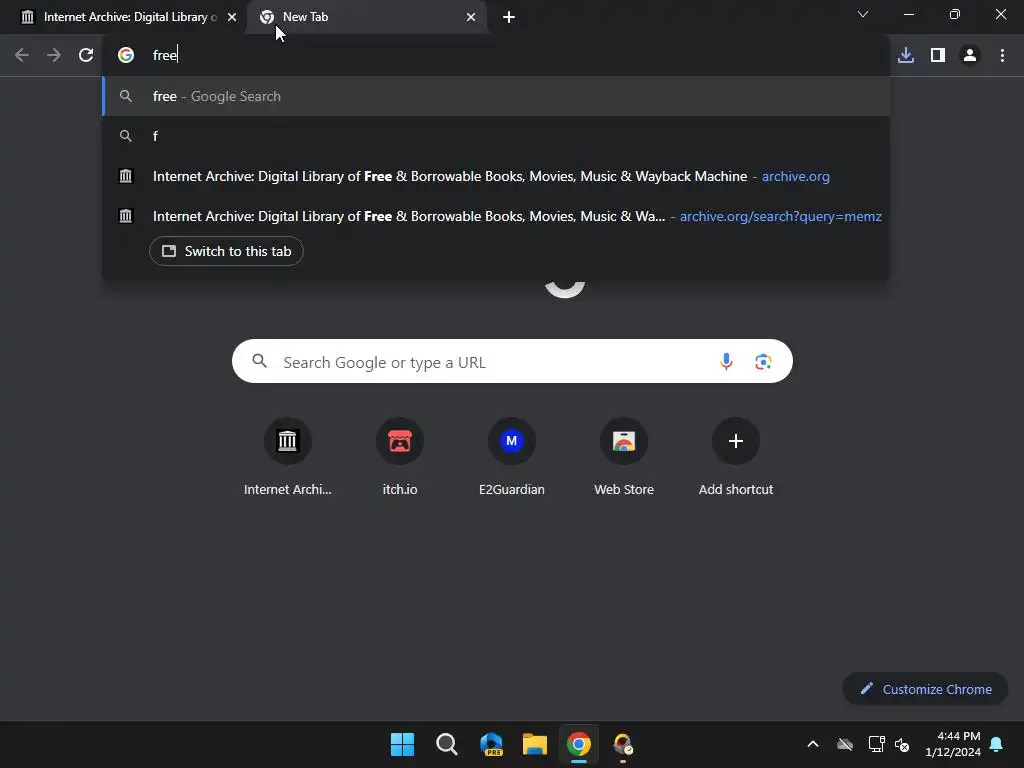Open the E2Guardian shortcut
Image resolution: width=1024 pixels, height=768 pixels.
coord(511,457)
